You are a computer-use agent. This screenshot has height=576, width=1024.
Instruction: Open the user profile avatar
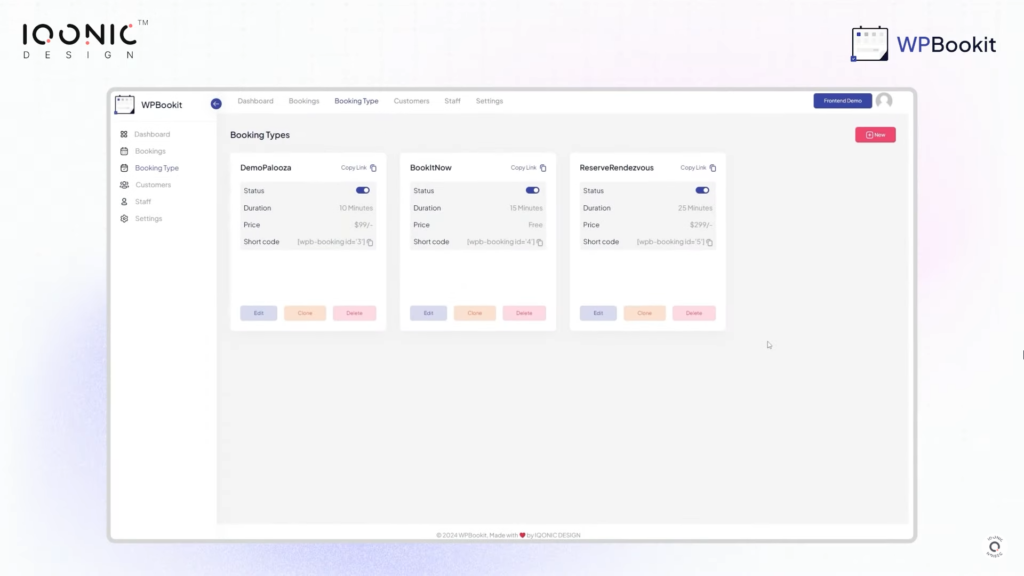pyautogui.click(x=884, y=101)
